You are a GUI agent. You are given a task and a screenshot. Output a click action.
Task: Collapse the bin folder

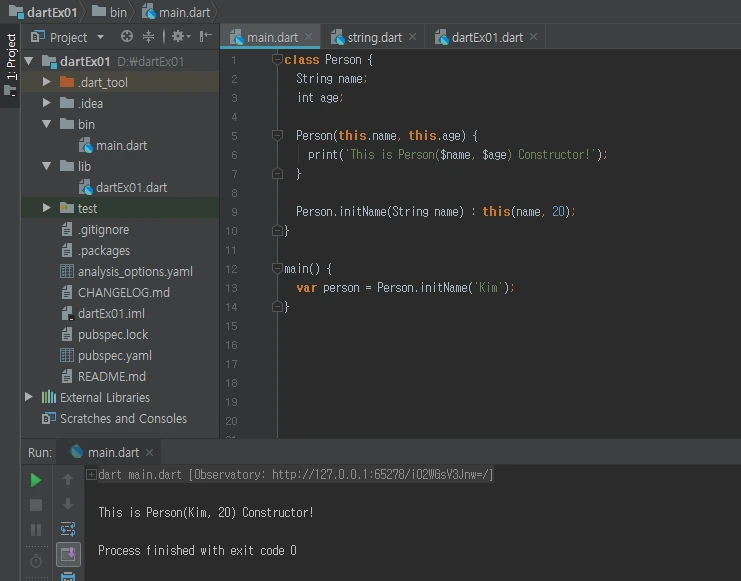46,124
